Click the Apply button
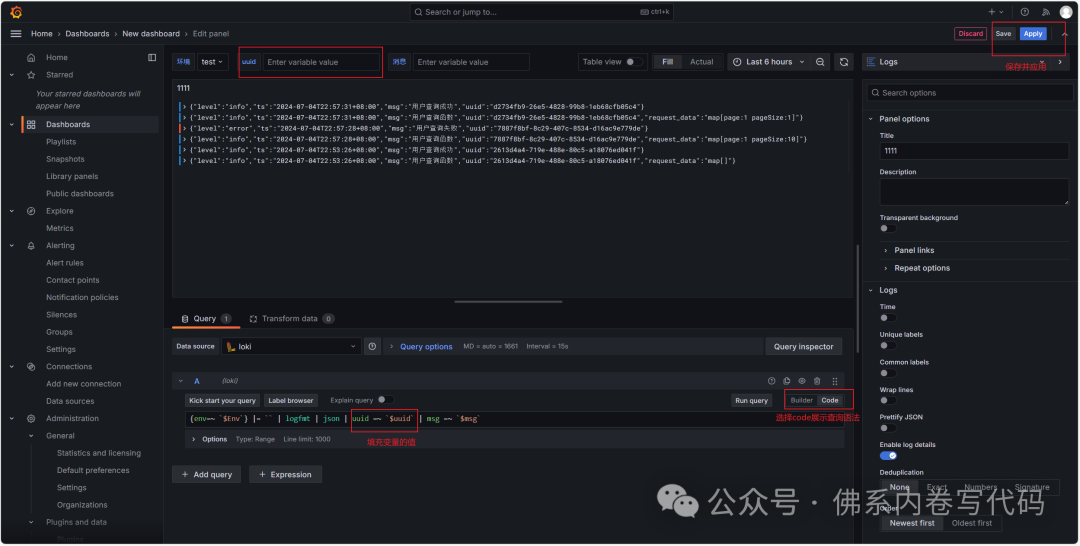This screenshot has height=546, width=1080. coord(1032,34)
